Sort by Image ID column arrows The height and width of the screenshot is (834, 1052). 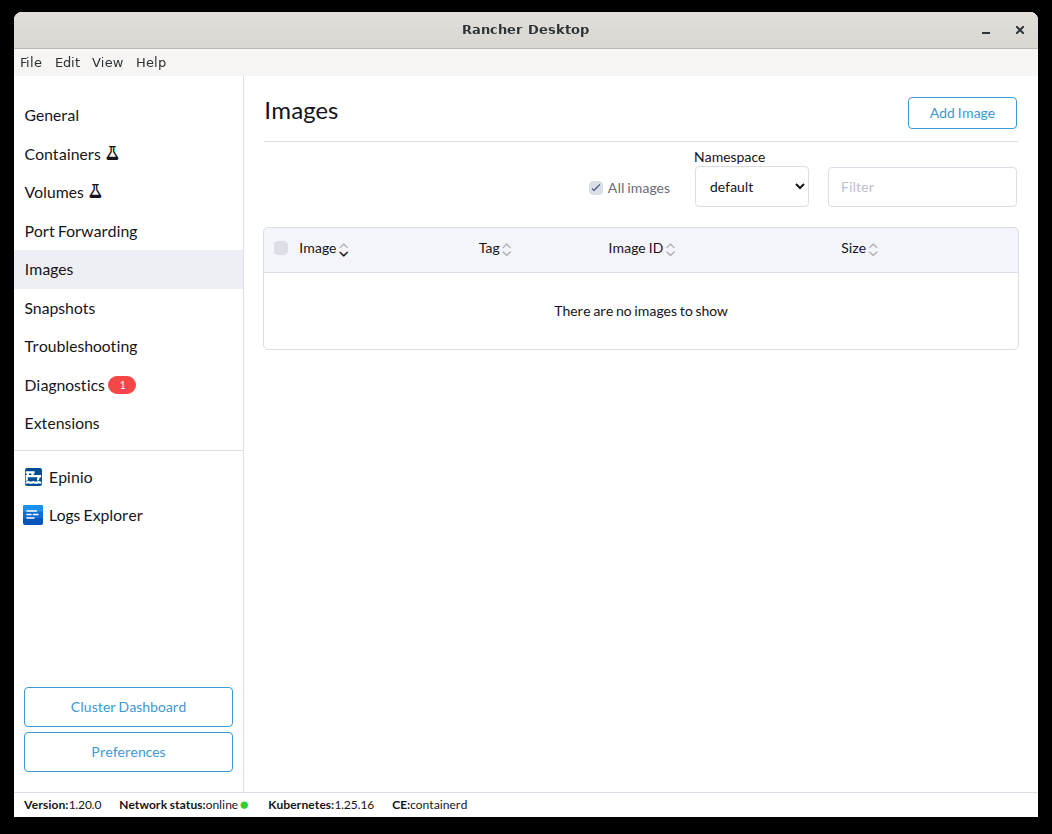click(x=670, y=250)
